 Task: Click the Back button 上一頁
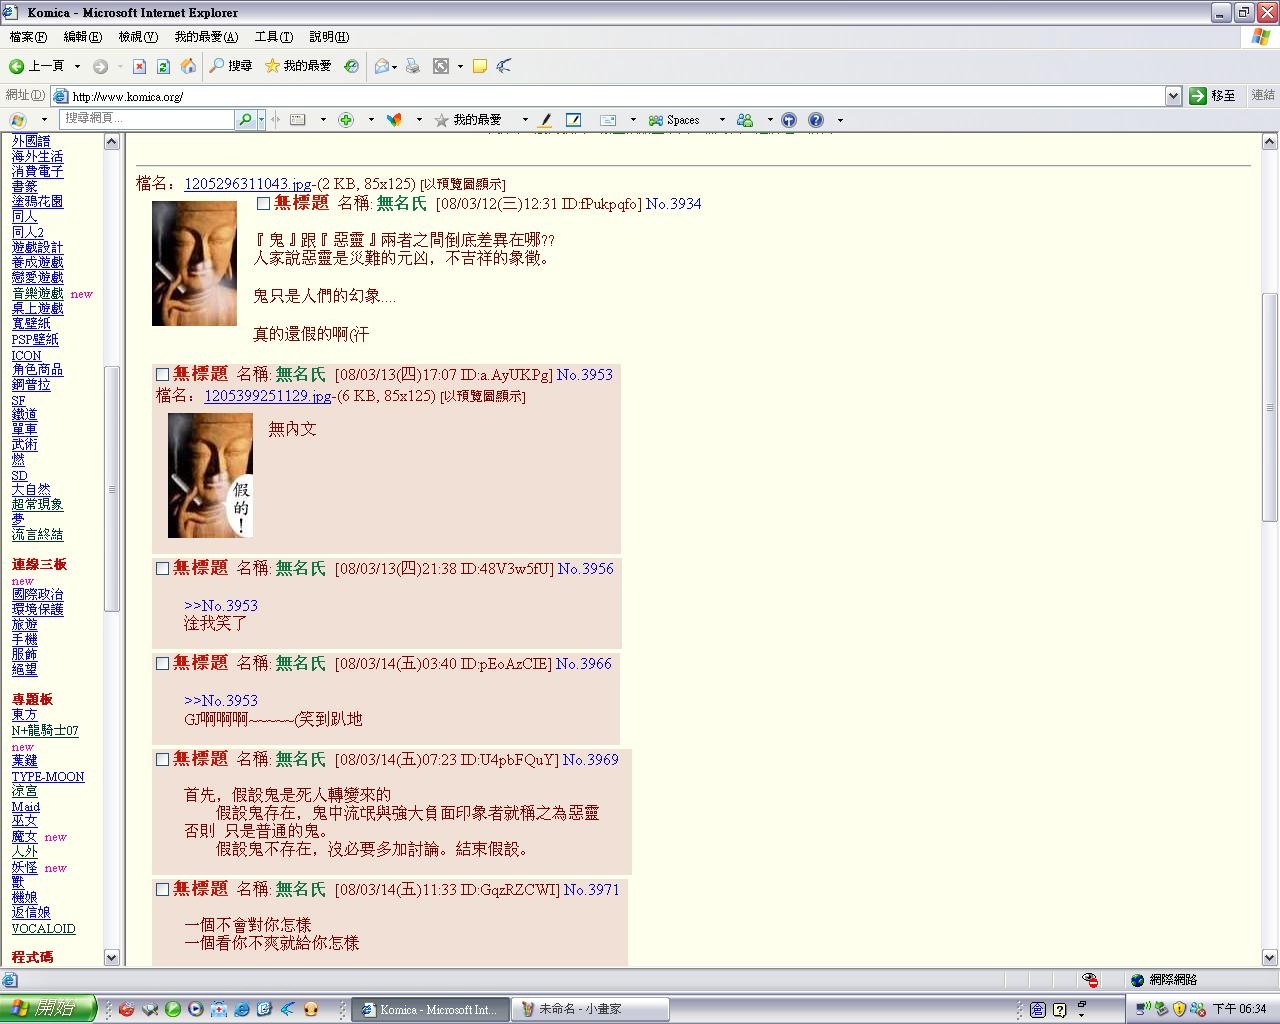pyautogui.click(x=37, y=66)
